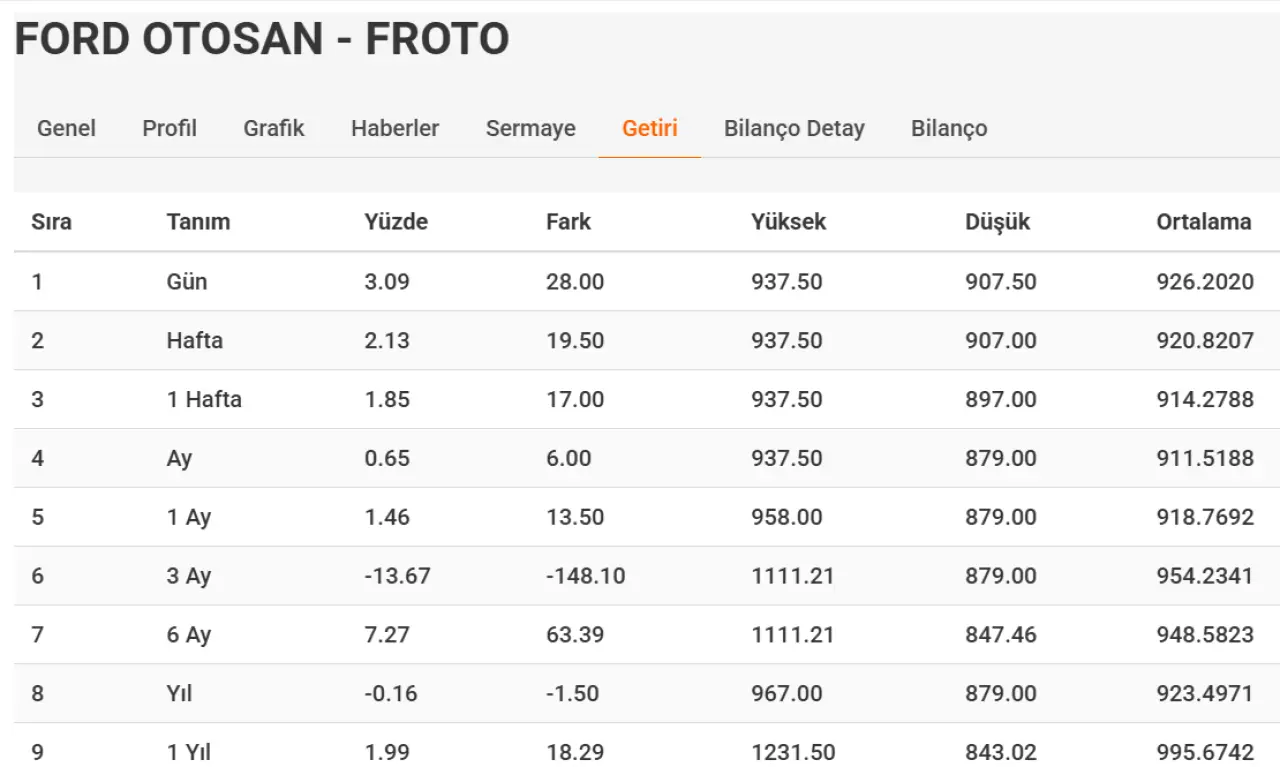Switch to the Profil tab
This screenshot has height=767, width=1280.
point(169,128)
